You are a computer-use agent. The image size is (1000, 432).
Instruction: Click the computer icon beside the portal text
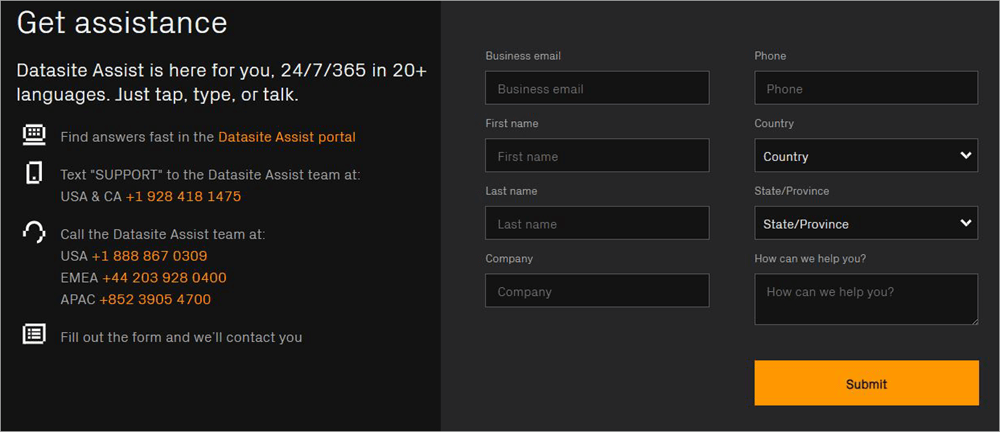[34, 134]
